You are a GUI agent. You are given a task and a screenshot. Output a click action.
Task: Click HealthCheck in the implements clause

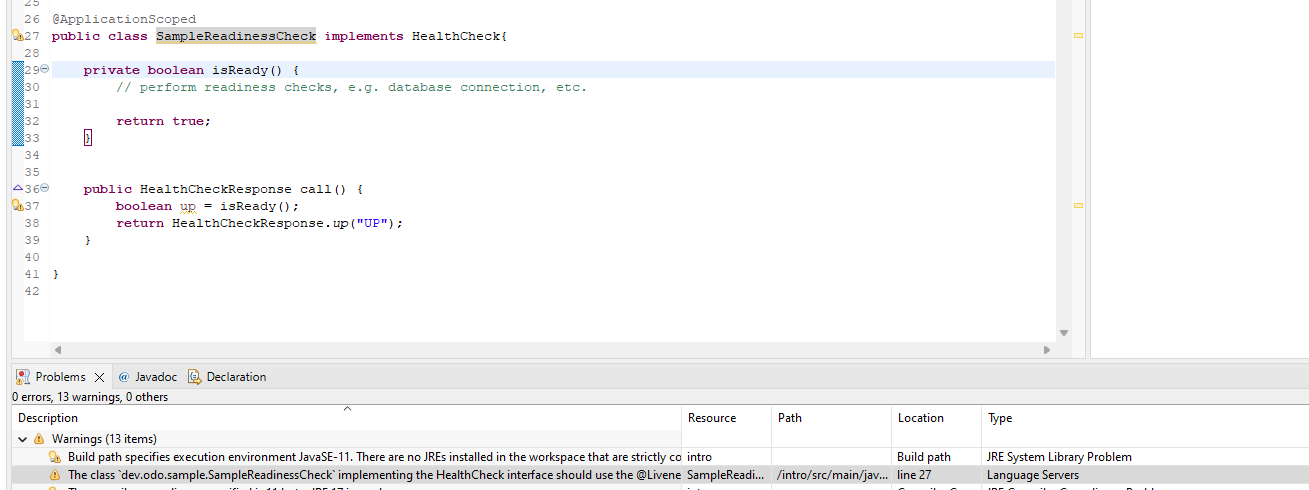click(456, 36)
